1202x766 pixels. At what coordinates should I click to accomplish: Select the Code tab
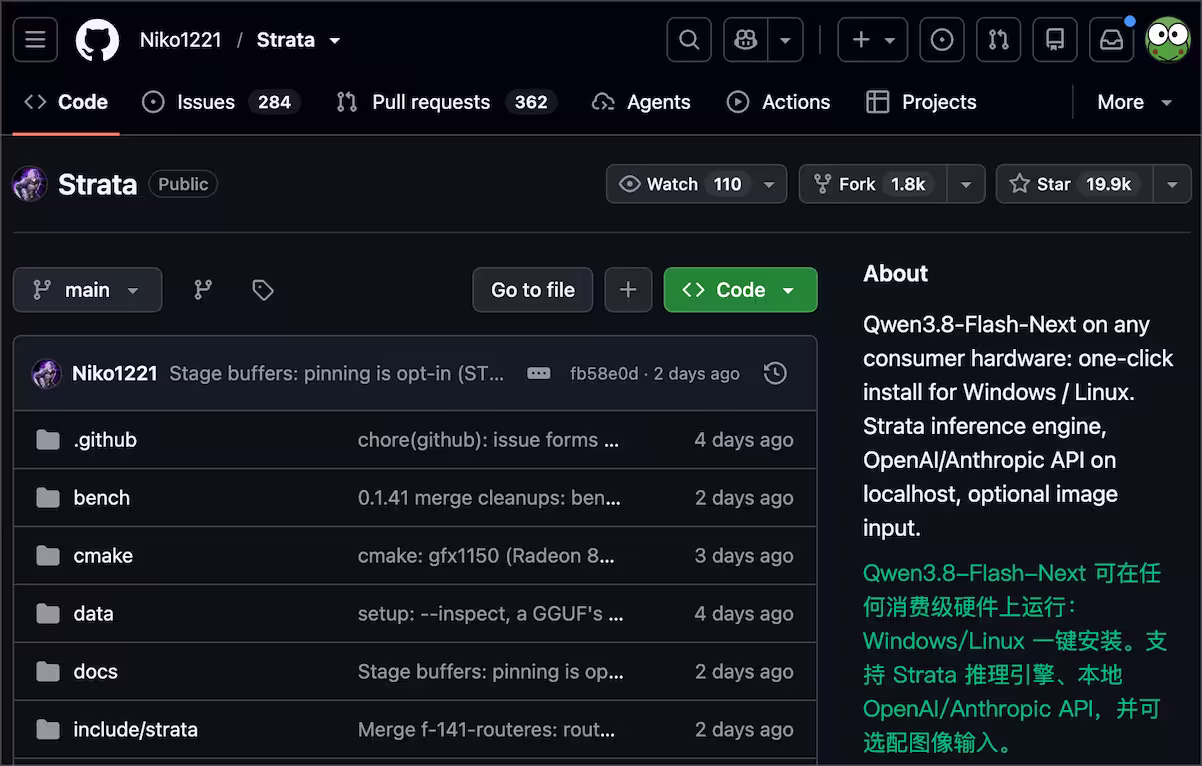point(66,102)
